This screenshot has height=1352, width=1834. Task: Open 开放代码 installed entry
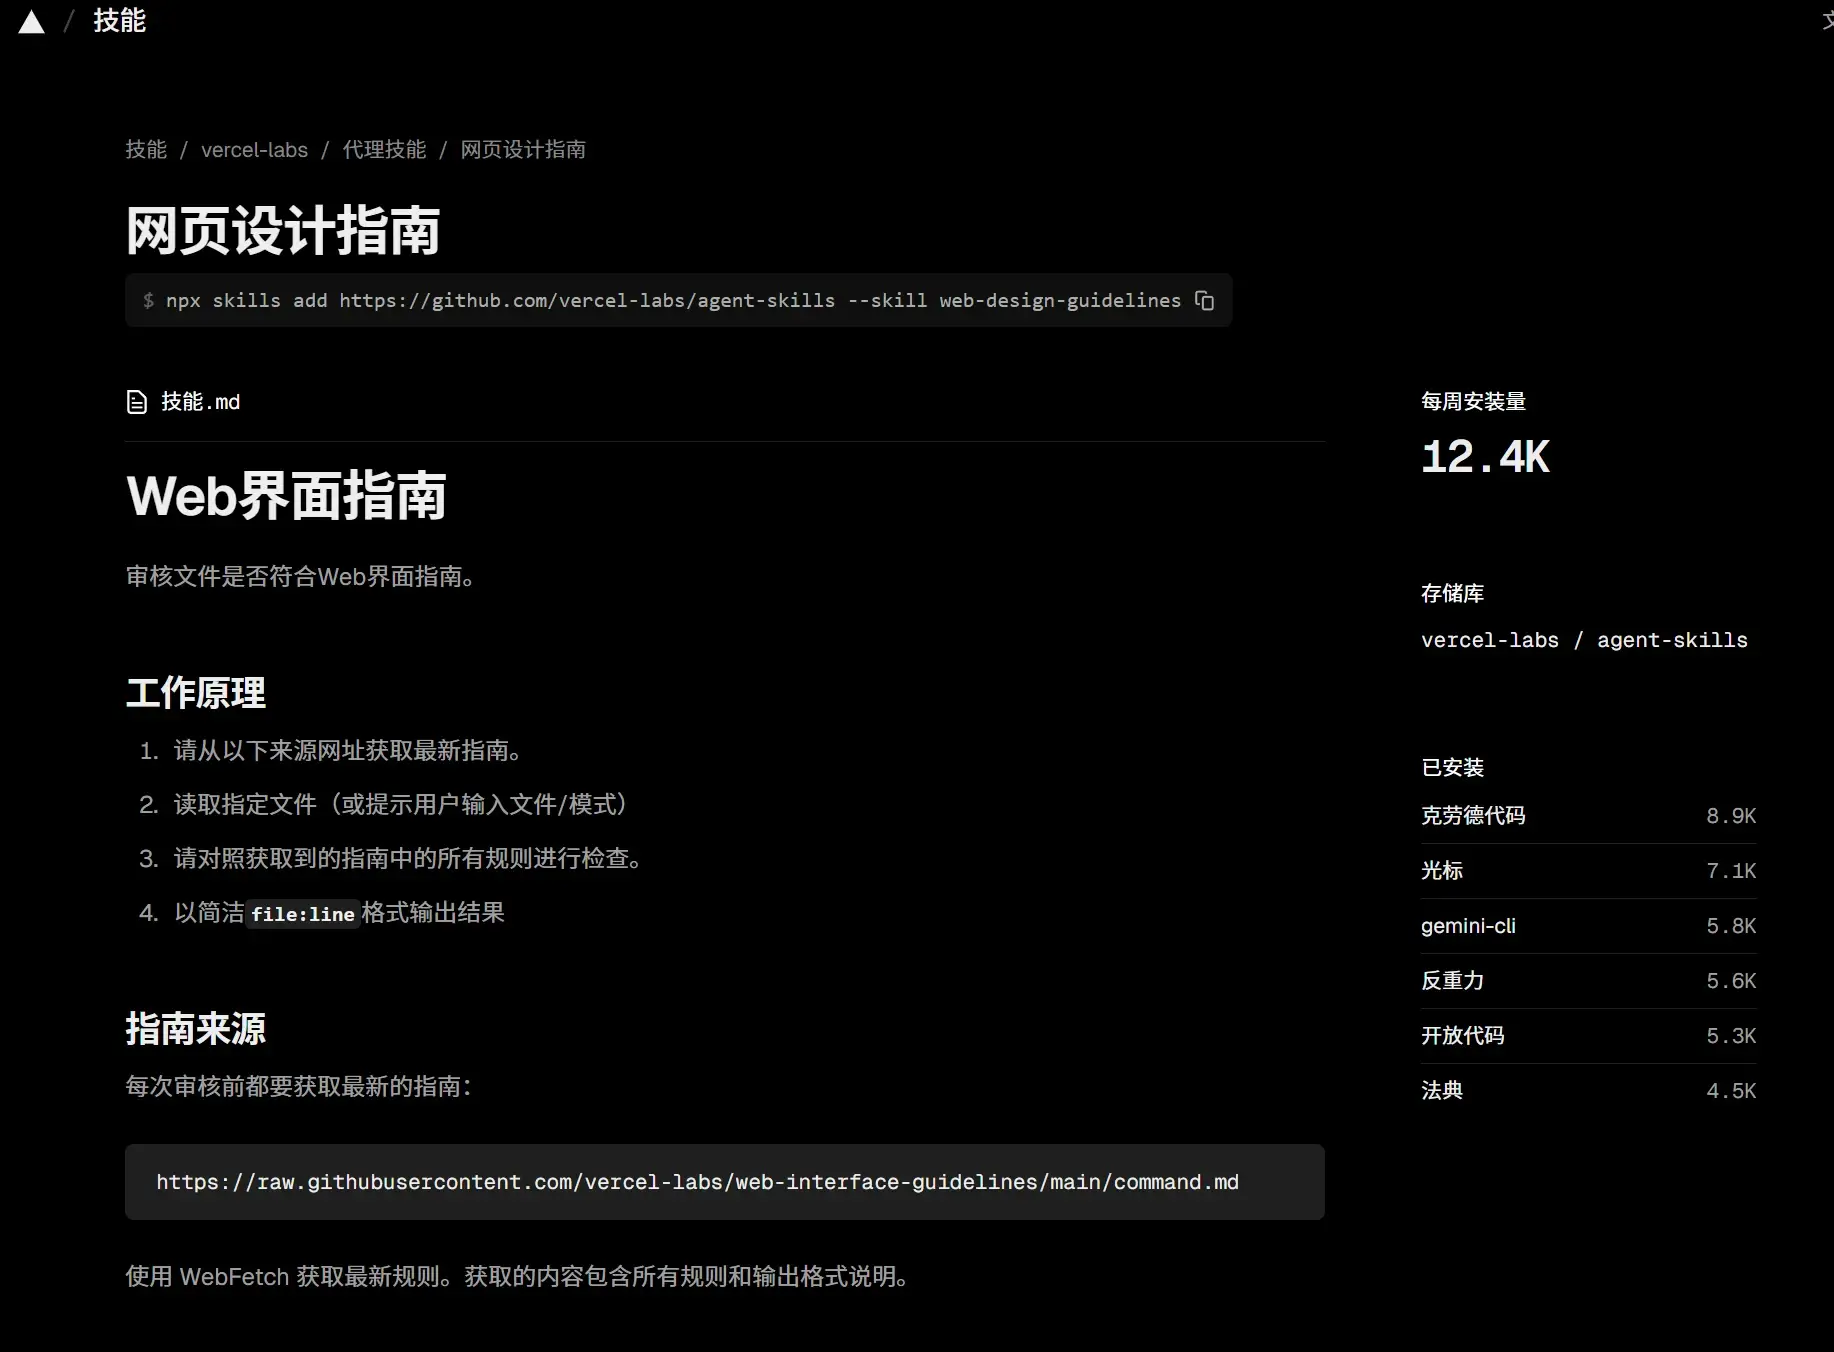click(x=1462, y=1036)
